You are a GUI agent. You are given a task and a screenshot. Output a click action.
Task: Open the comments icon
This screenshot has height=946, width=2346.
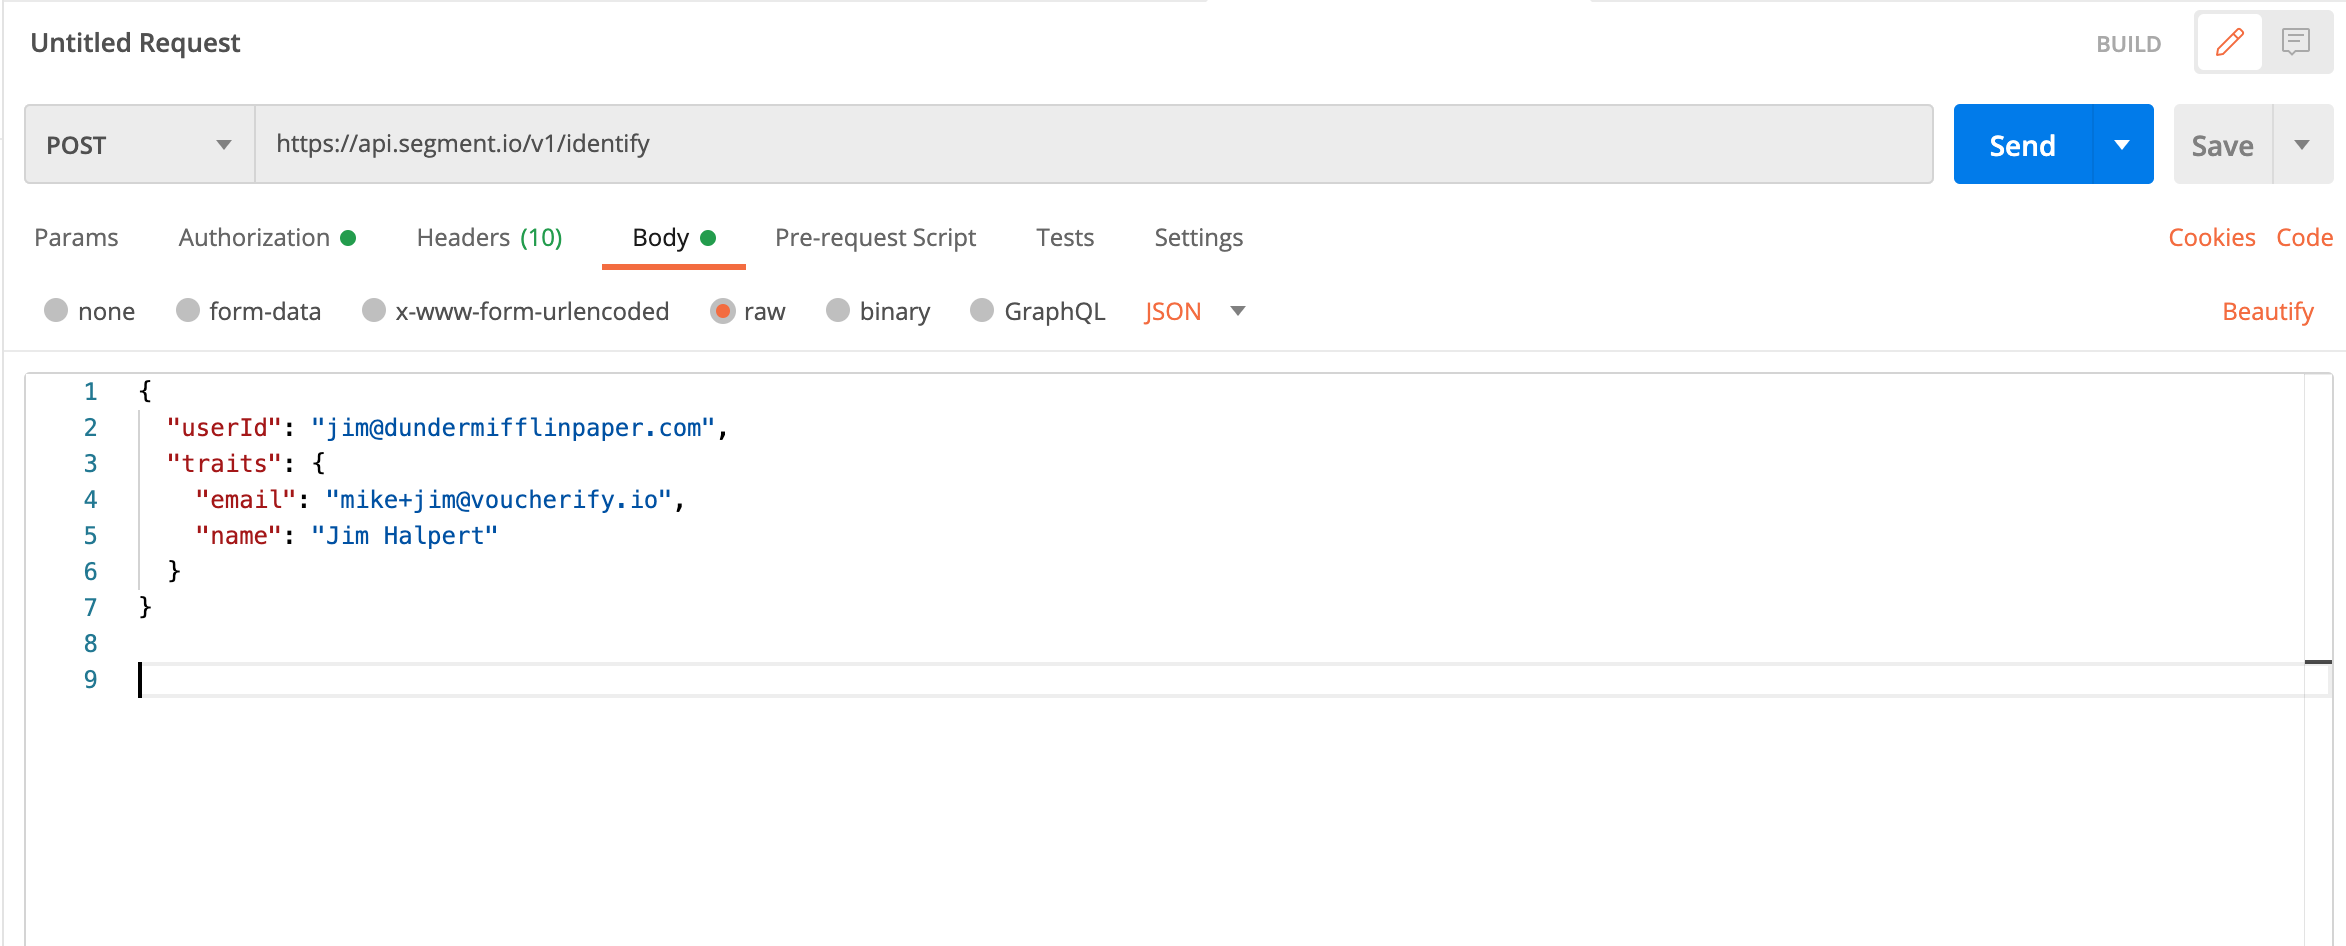tap(2296, 42)
